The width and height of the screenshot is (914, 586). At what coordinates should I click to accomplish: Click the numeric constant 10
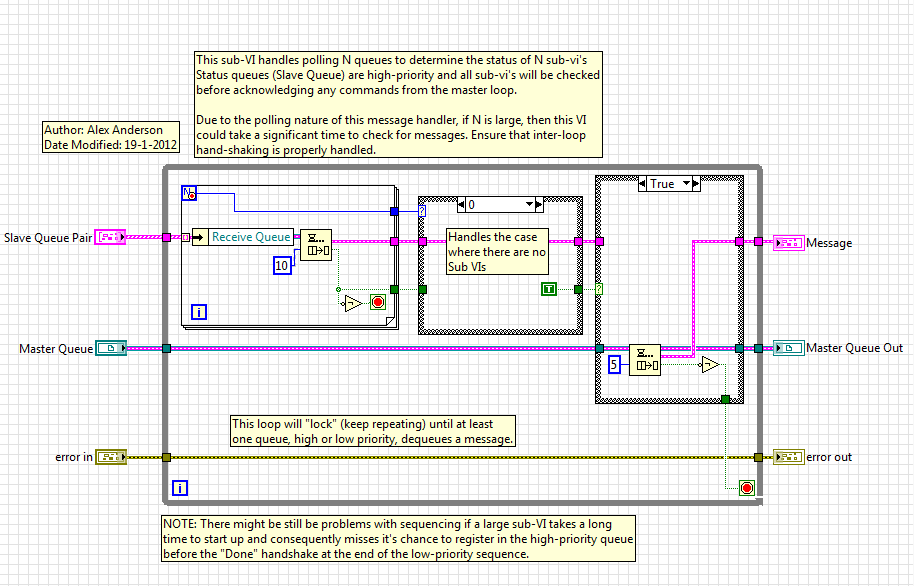pyautogui.click(x=283, y=265)
